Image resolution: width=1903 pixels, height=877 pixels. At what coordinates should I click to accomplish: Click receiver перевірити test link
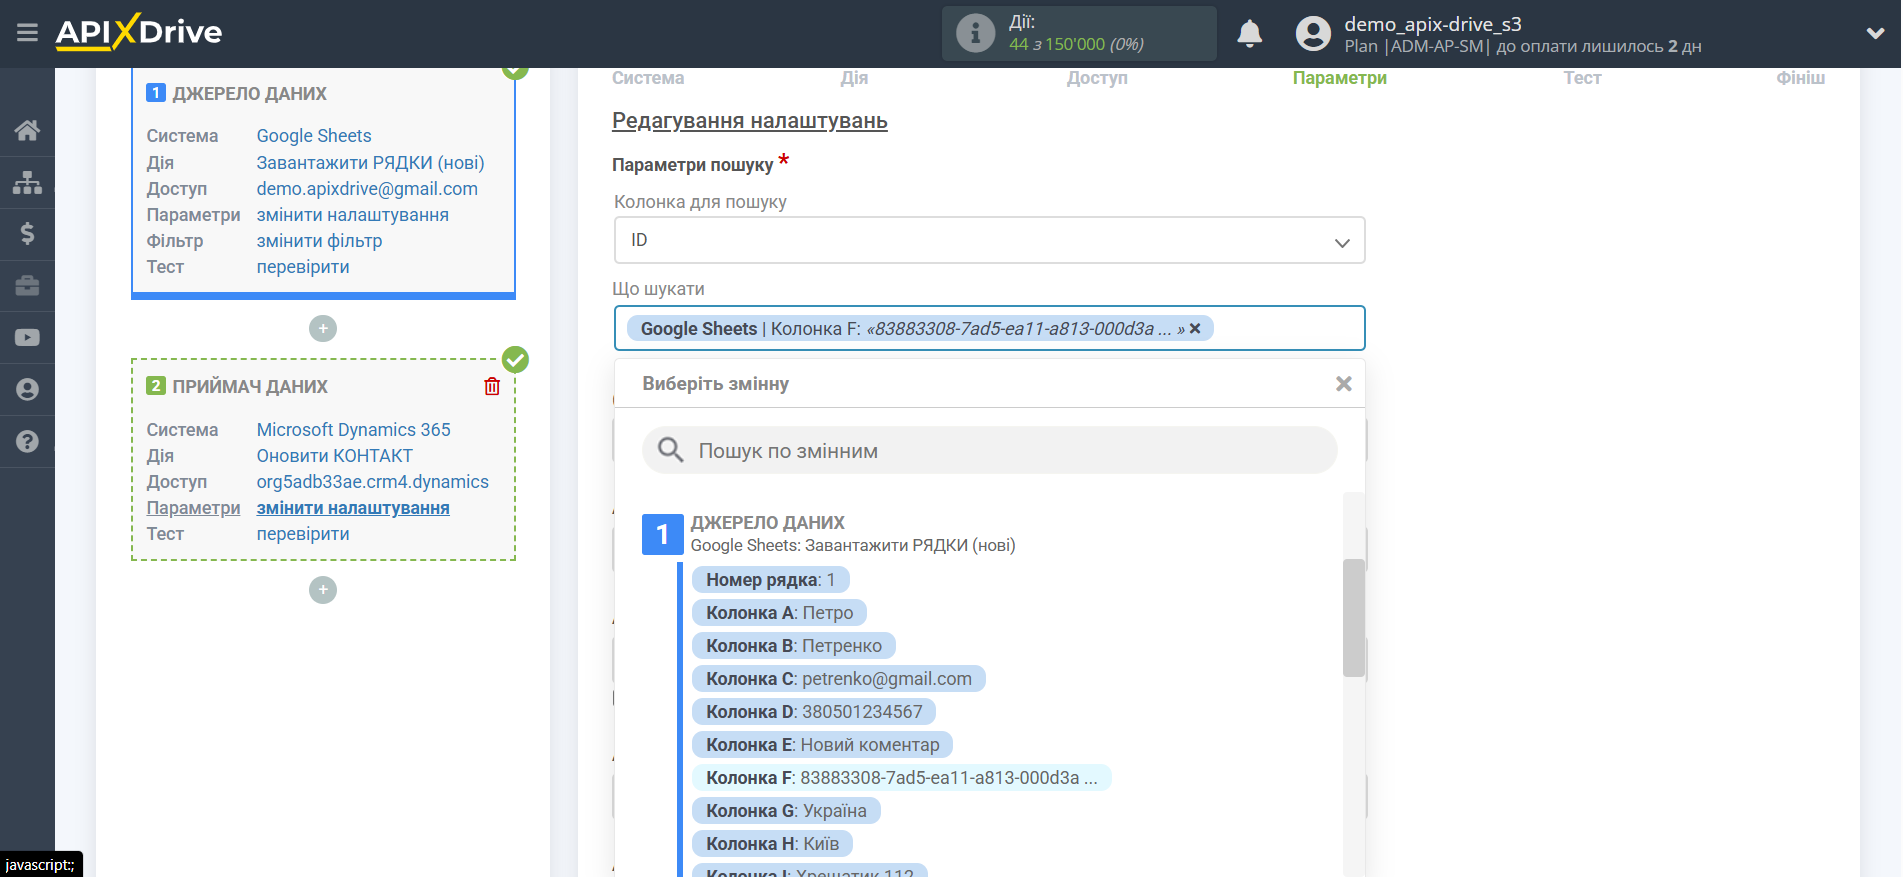click(x=303, y=534)
